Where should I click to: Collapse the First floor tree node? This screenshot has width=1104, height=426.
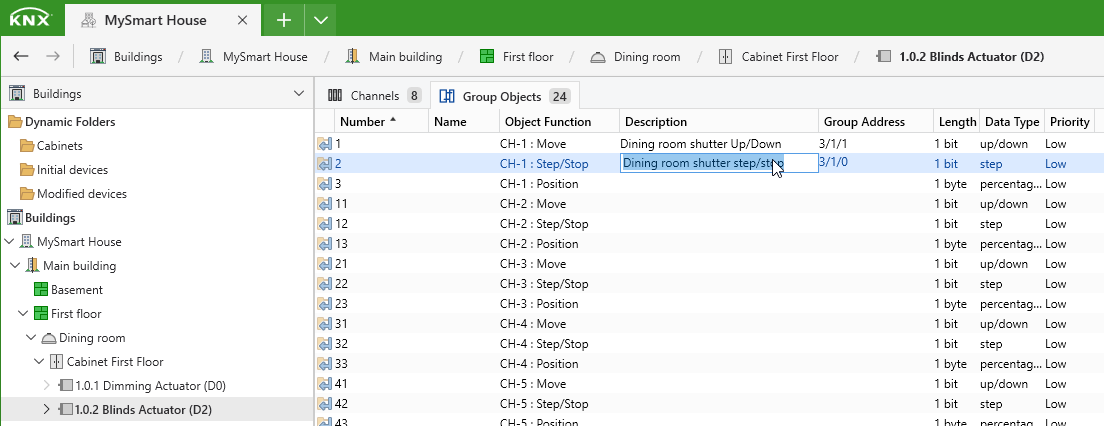click(x=25, y=313)
